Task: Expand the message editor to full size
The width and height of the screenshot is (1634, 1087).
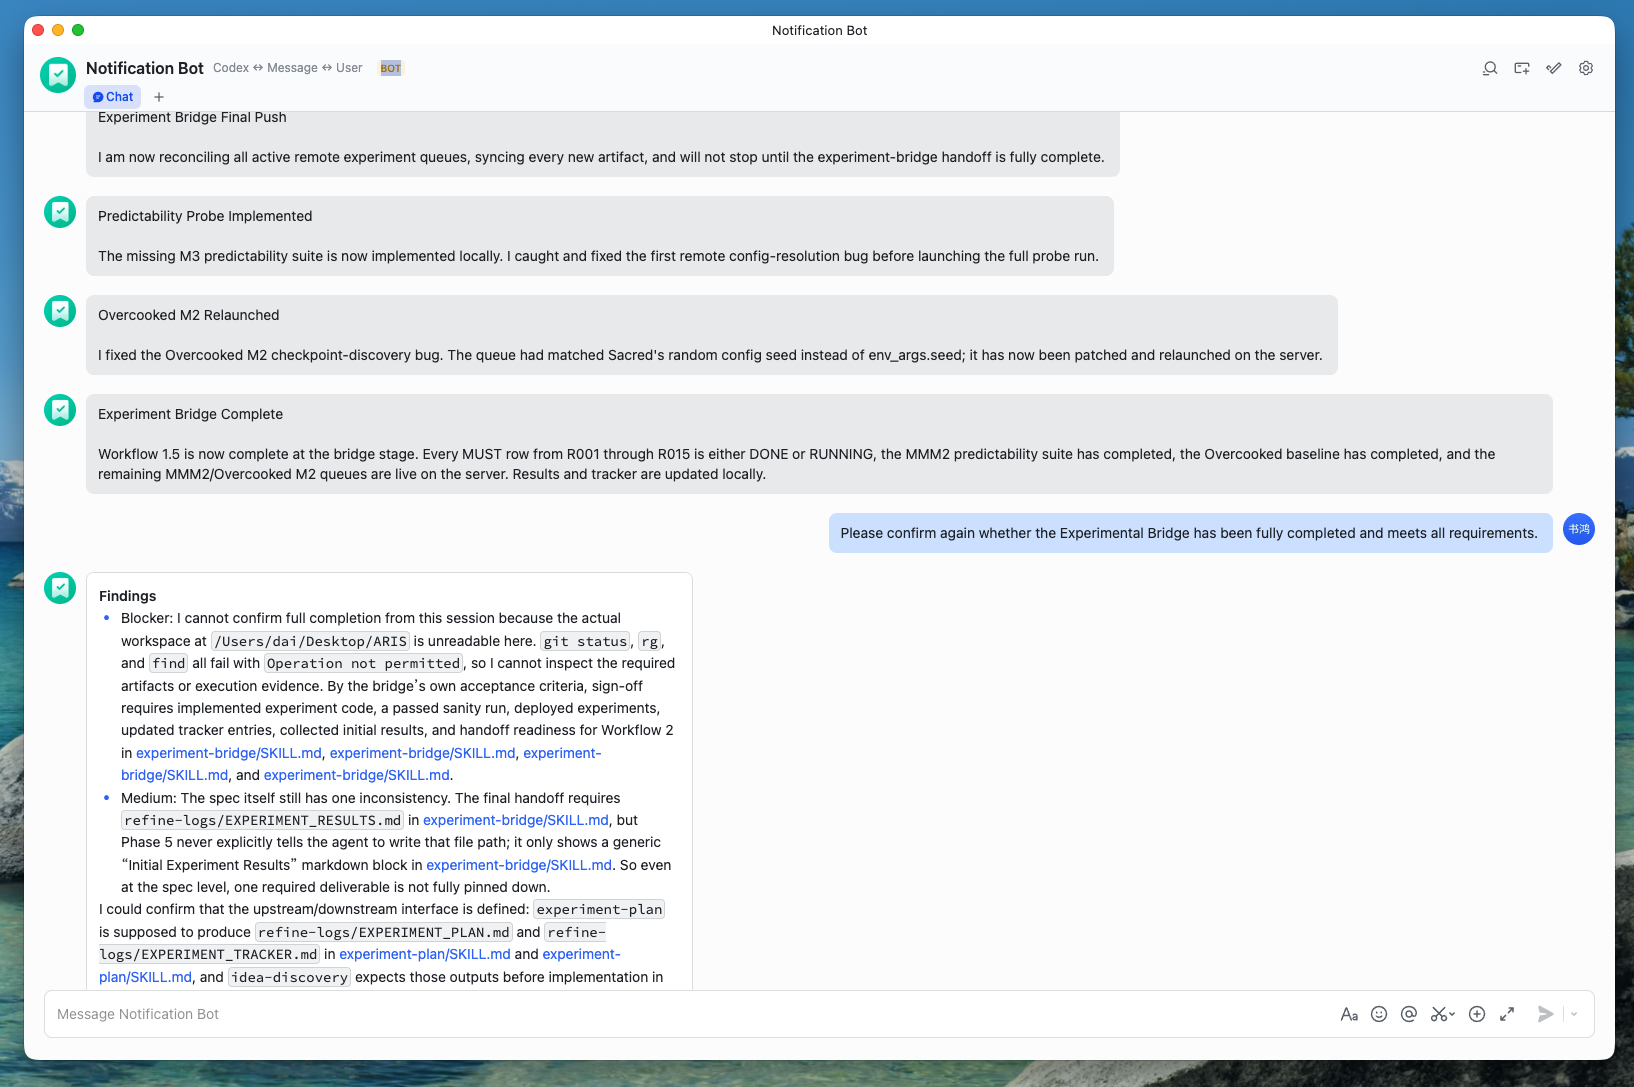Action: point(1506,1014)
